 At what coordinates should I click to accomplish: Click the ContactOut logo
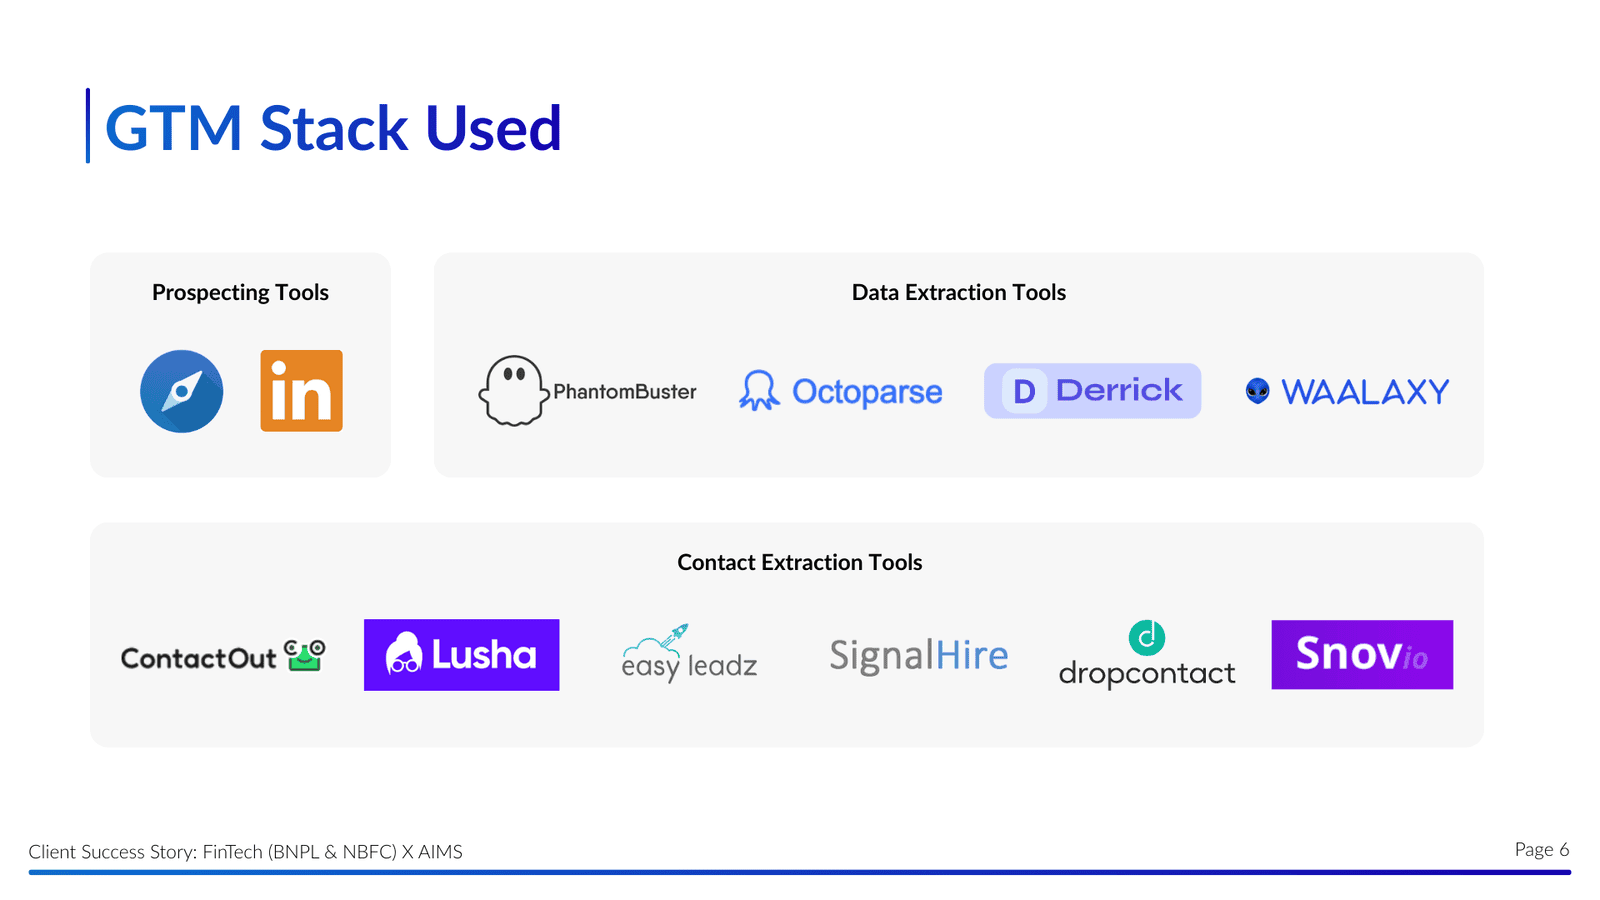coord(222,656)
